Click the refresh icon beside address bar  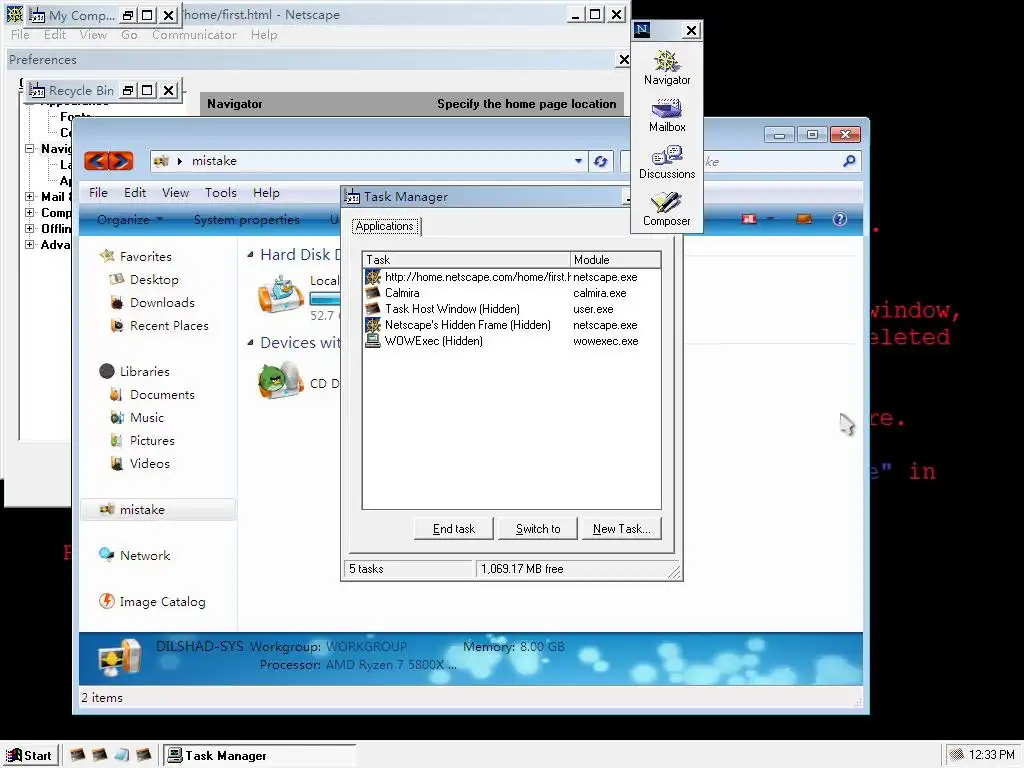point(600,161)
